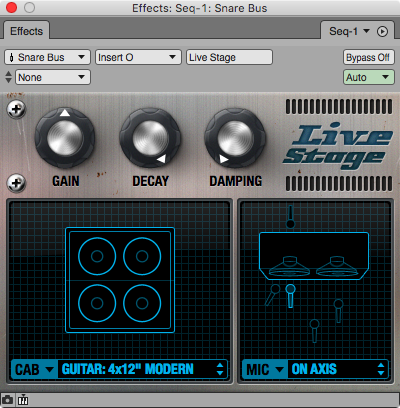Select the angled off-axis microphone
This screenshot has width=400, height=408.
point(273,295)
